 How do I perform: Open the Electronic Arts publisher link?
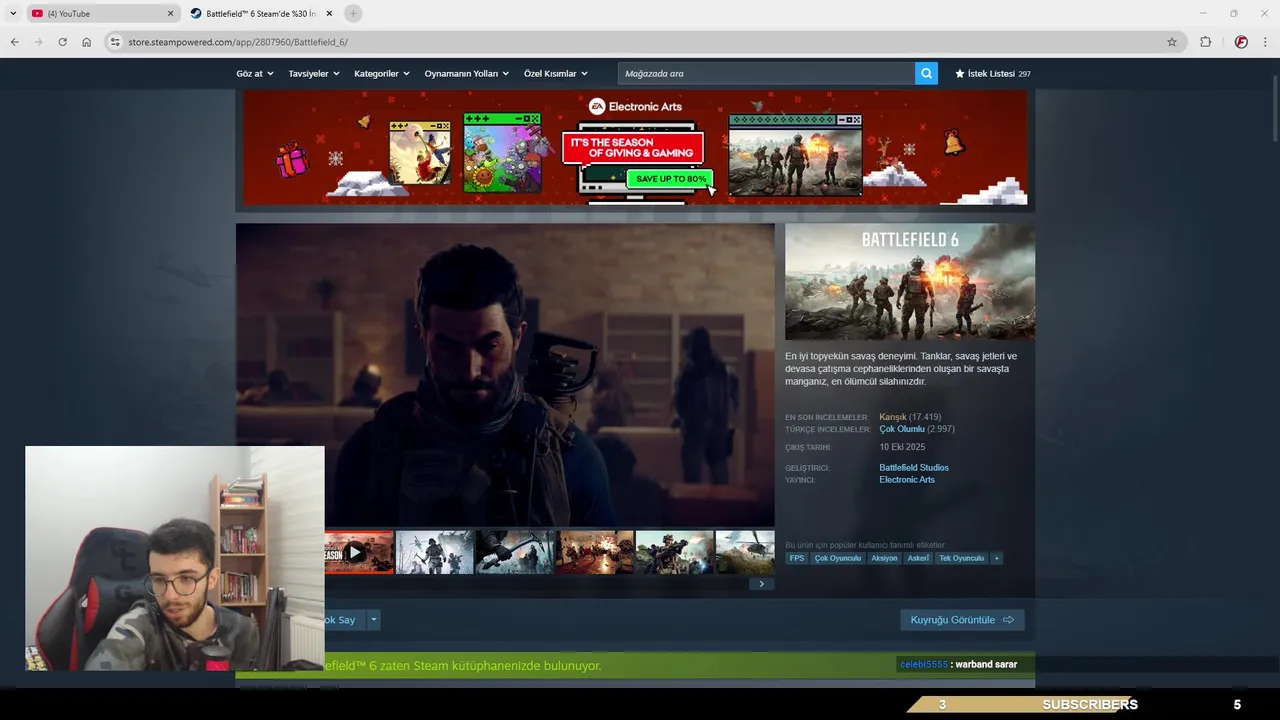(x=907, y=480)
